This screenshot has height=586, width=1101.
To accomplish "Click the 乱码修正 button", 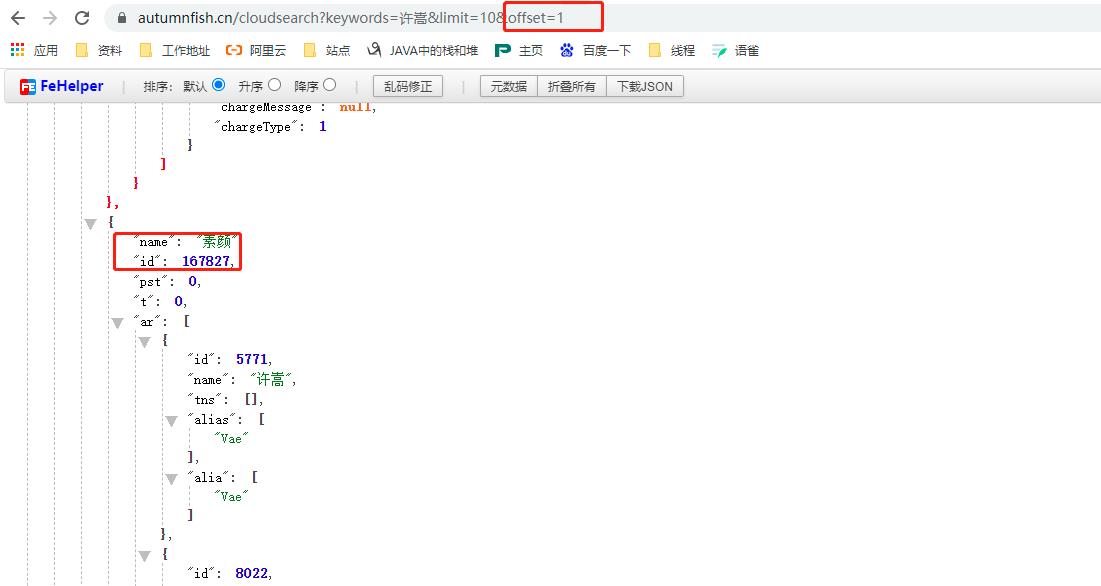I will point(408,86).
